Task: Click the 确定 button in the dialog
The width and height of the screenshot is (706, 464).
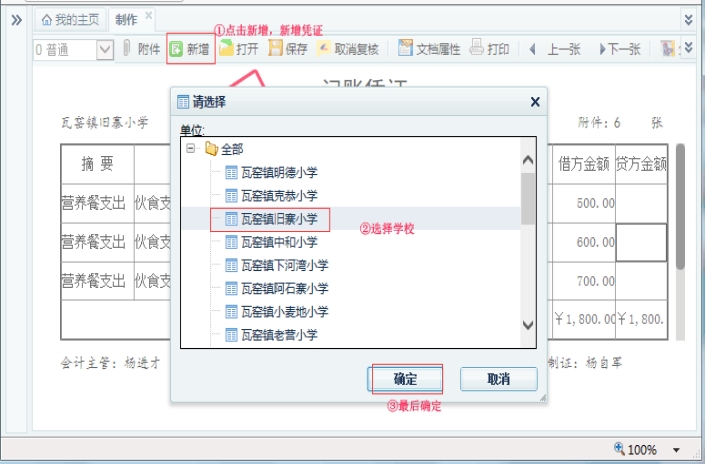Action: click(405, 379)
